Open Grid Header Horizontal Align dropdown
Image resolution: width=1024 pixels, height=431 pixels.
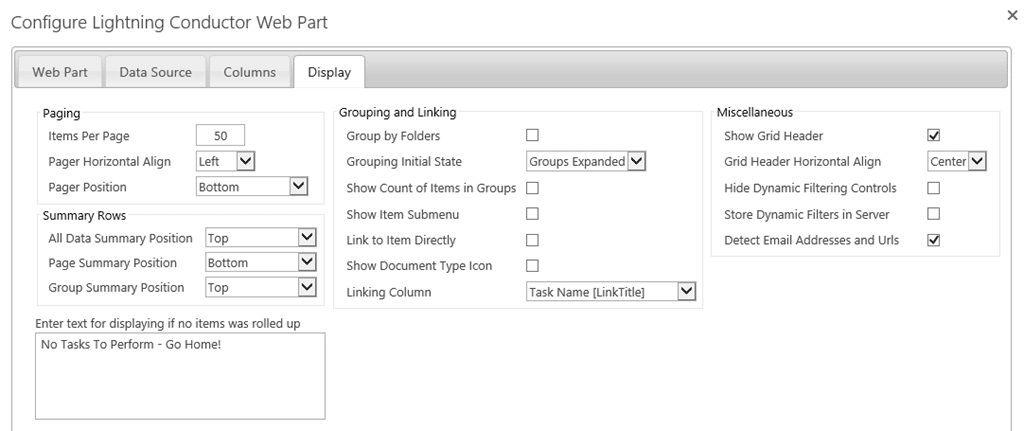957,161
